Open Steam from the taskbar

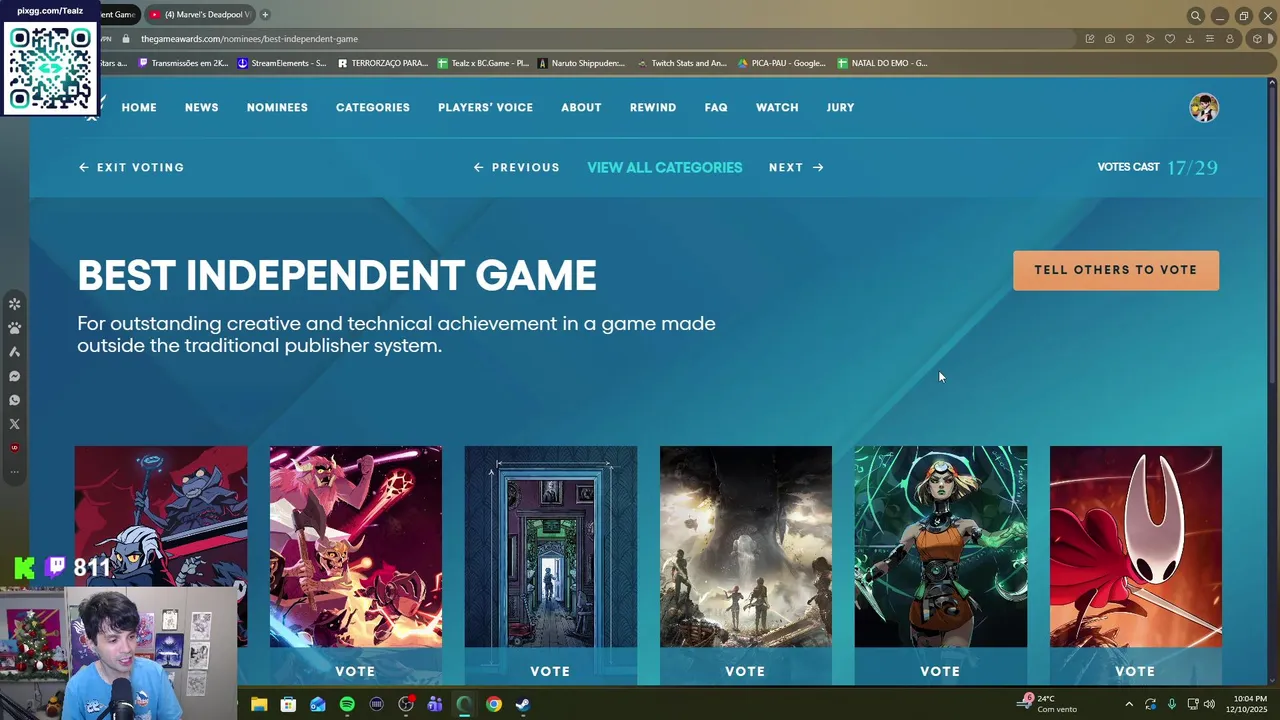coord(523,704)
